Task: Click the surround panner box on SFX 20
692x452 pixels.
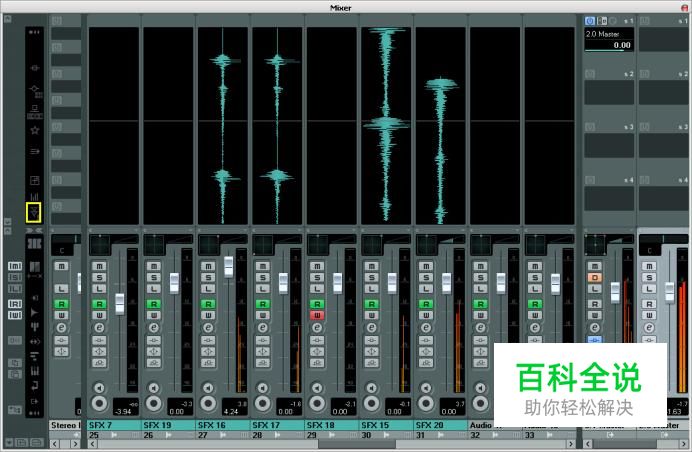Action: tap(427, 245)
